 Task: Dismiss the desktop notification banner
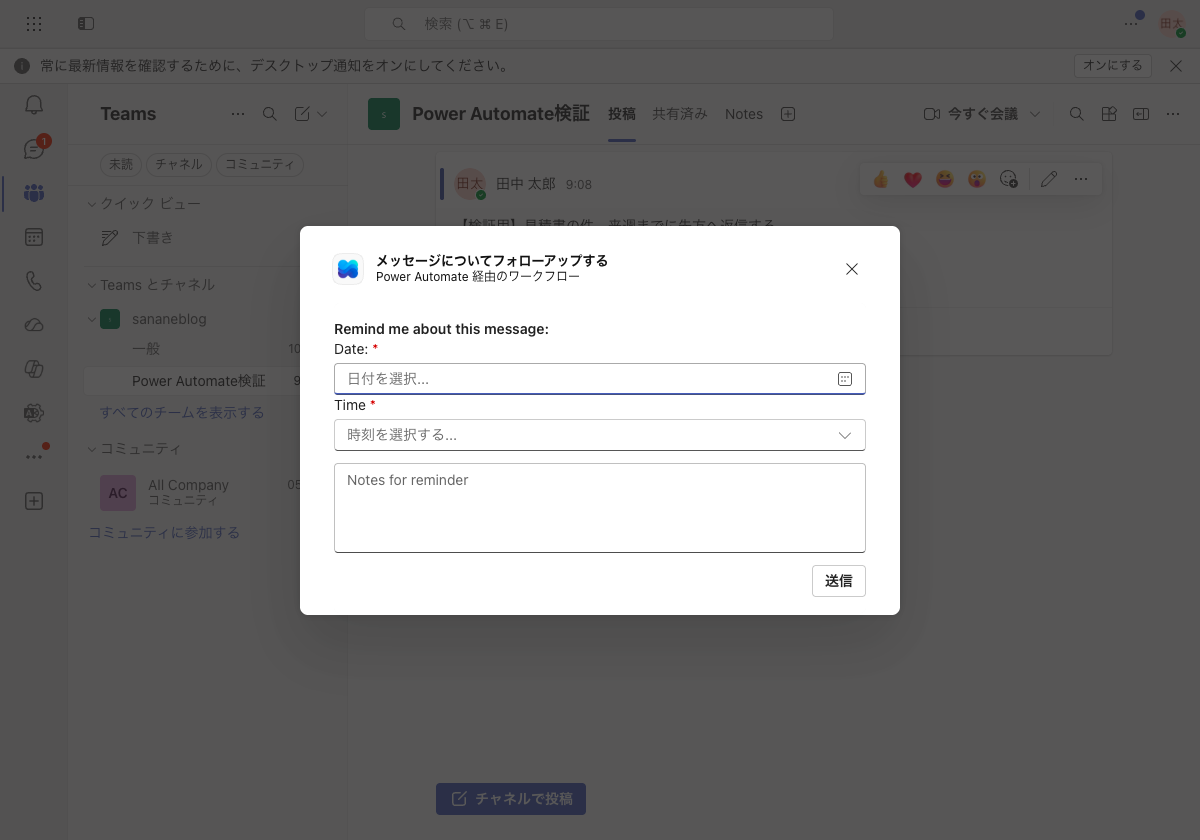[x=1176, y=66]
